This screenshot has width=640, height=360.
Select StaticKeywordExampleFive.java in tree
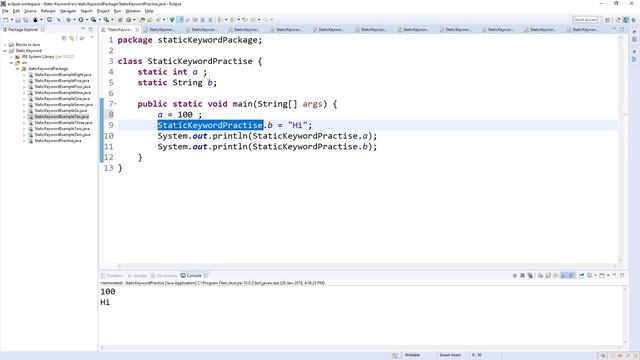[x=62, y=80]
